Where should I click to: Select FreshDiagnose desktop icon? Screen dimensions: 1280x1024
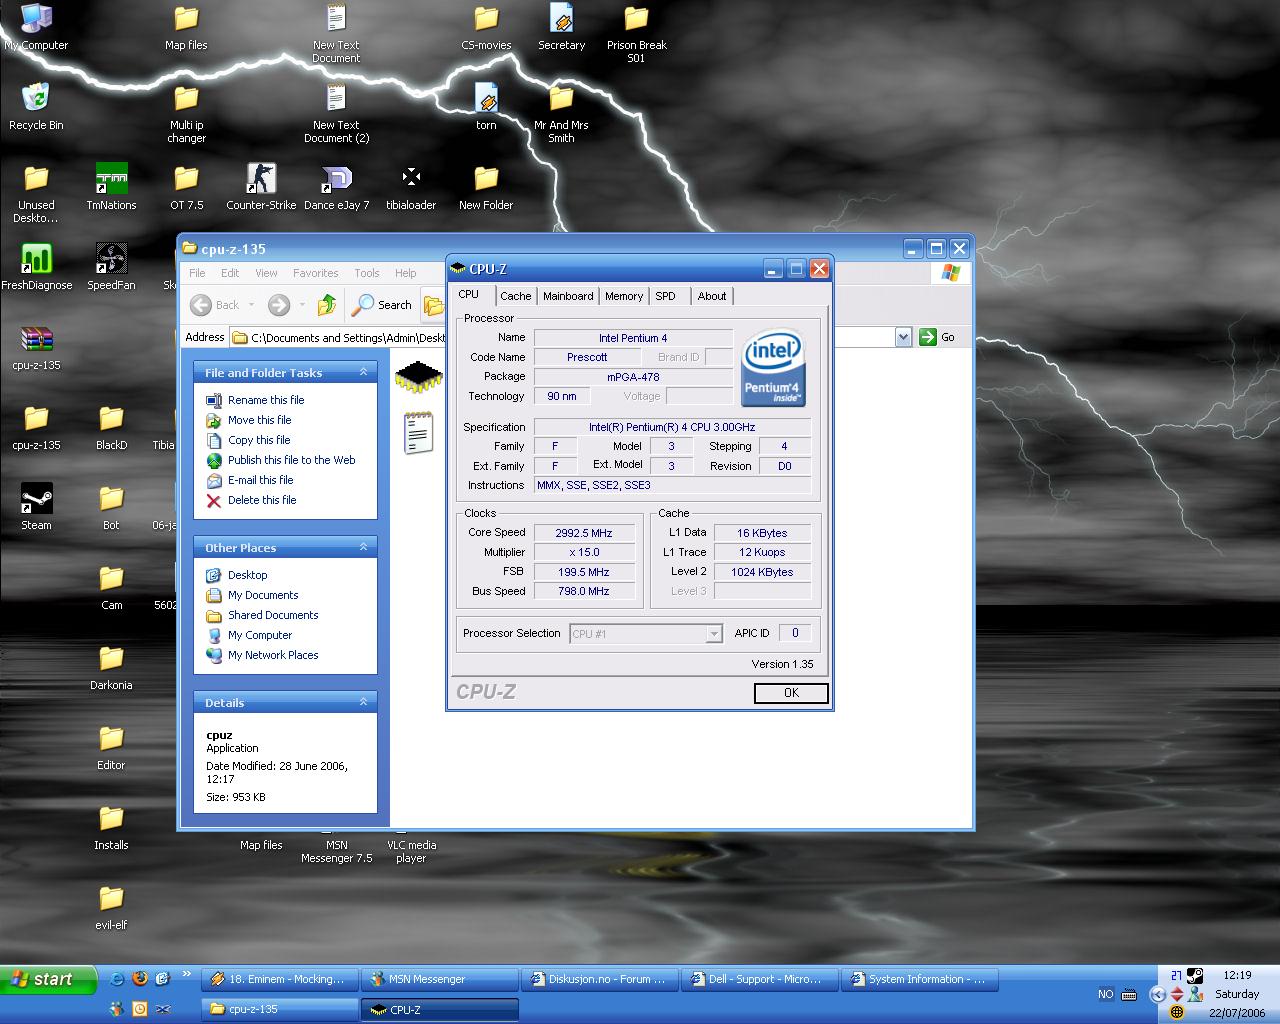pos(36,267)
